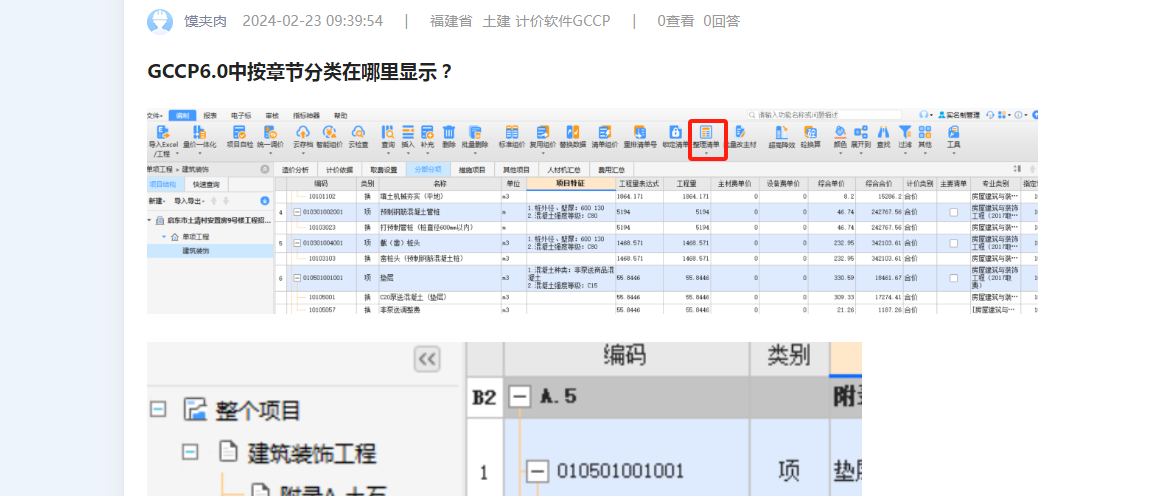Switch to the 措施项目 tab

pyautogui.click(x=472, y=170)
